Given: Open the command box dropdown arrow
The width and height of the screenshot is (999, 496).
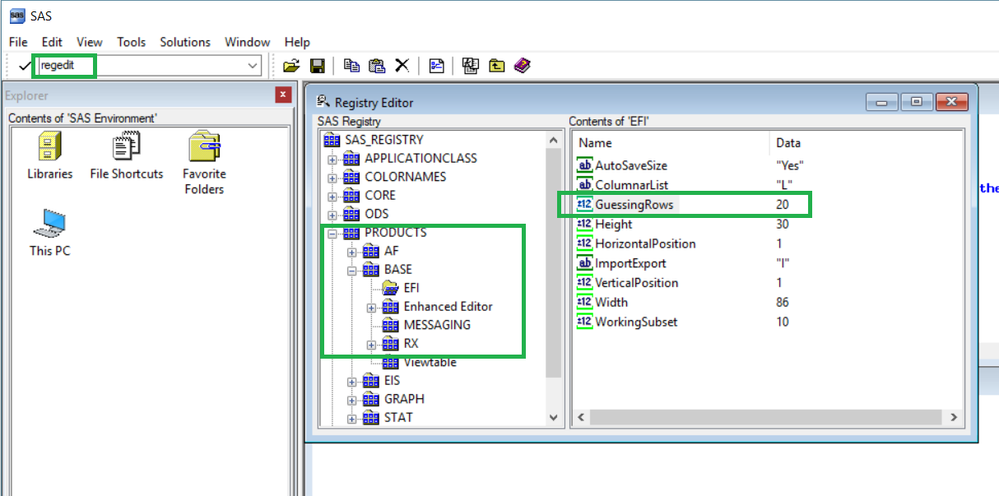Looking at the screenshot, I should click(253, 66).
